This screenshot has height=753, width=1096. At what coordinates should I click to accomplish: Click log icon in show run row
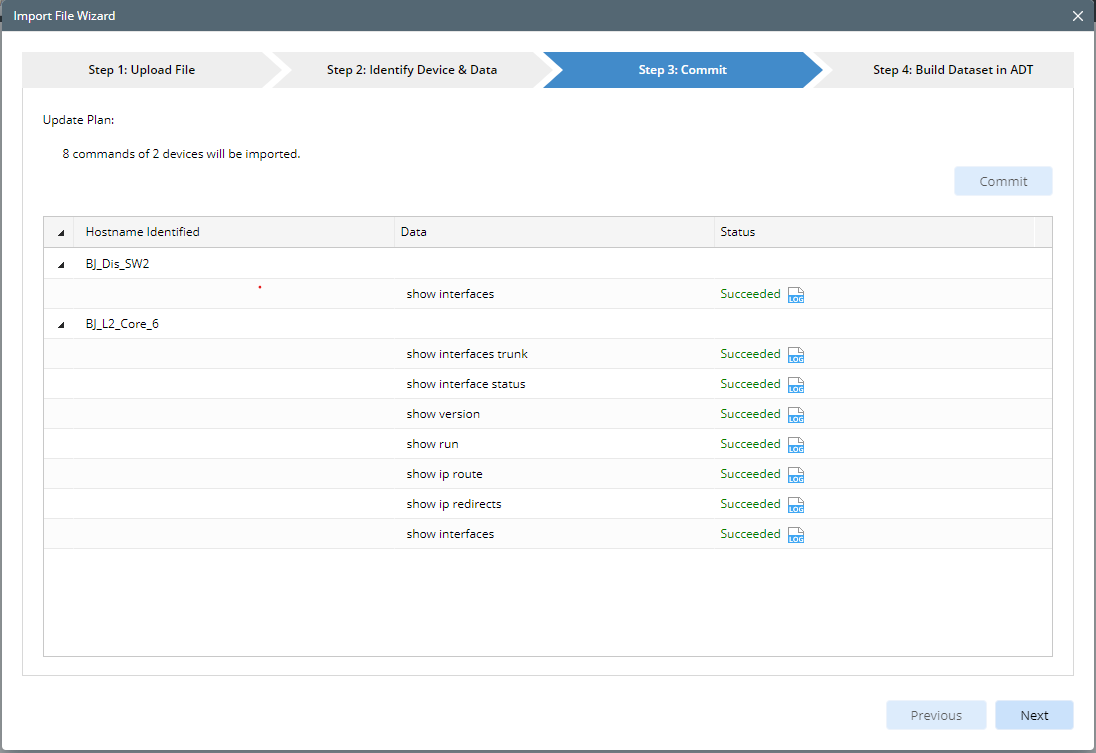click(x=796, y=445)
